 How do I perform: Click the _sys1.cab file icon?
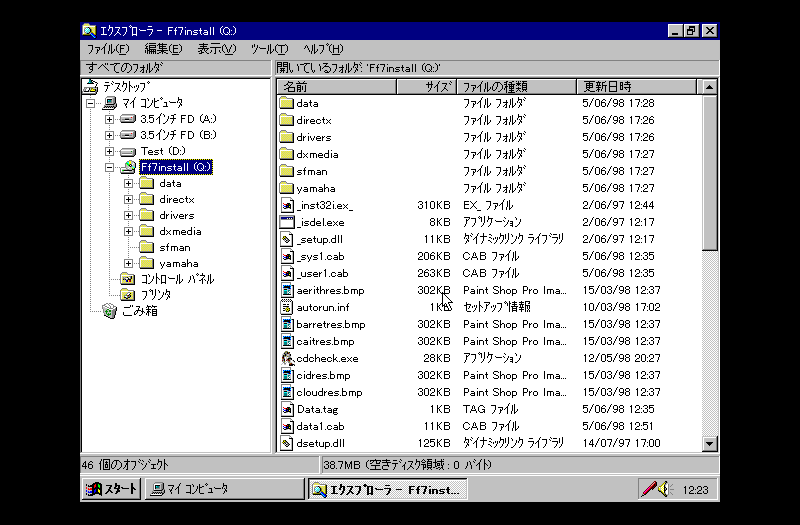287,256
